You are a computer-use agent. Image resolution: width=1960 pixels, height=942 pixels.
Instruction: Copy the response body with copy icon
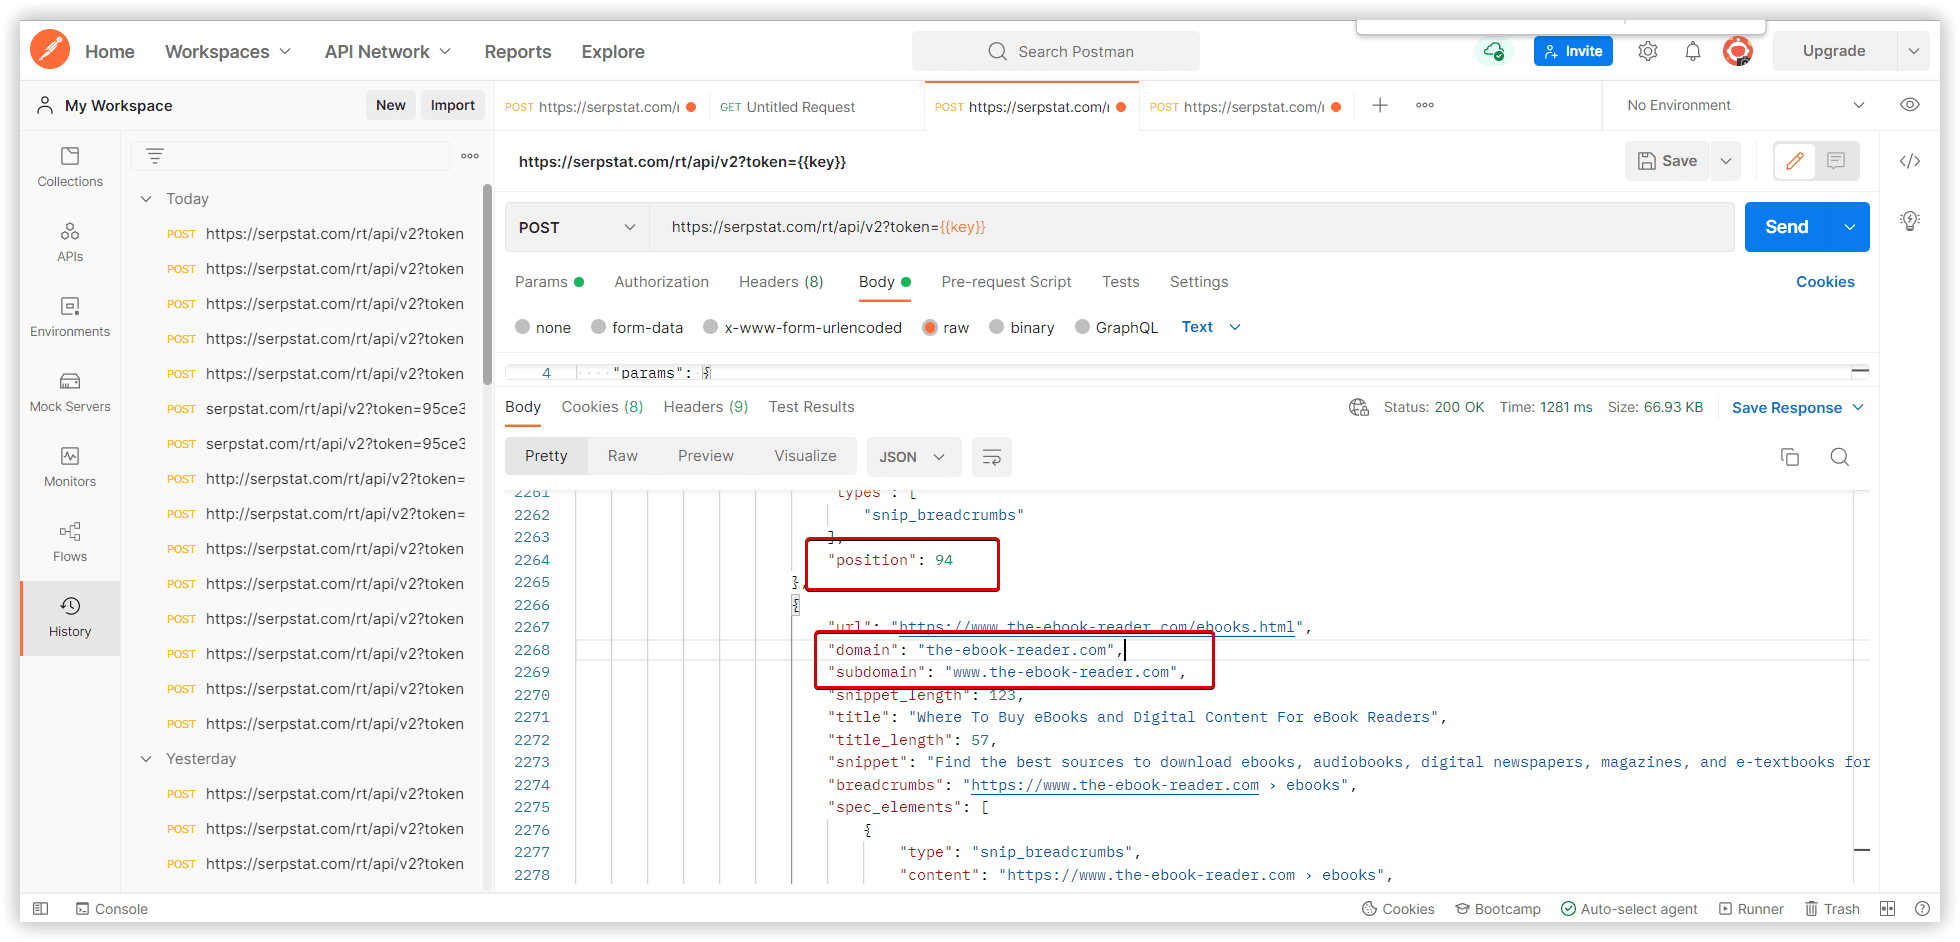[1790, 457]
